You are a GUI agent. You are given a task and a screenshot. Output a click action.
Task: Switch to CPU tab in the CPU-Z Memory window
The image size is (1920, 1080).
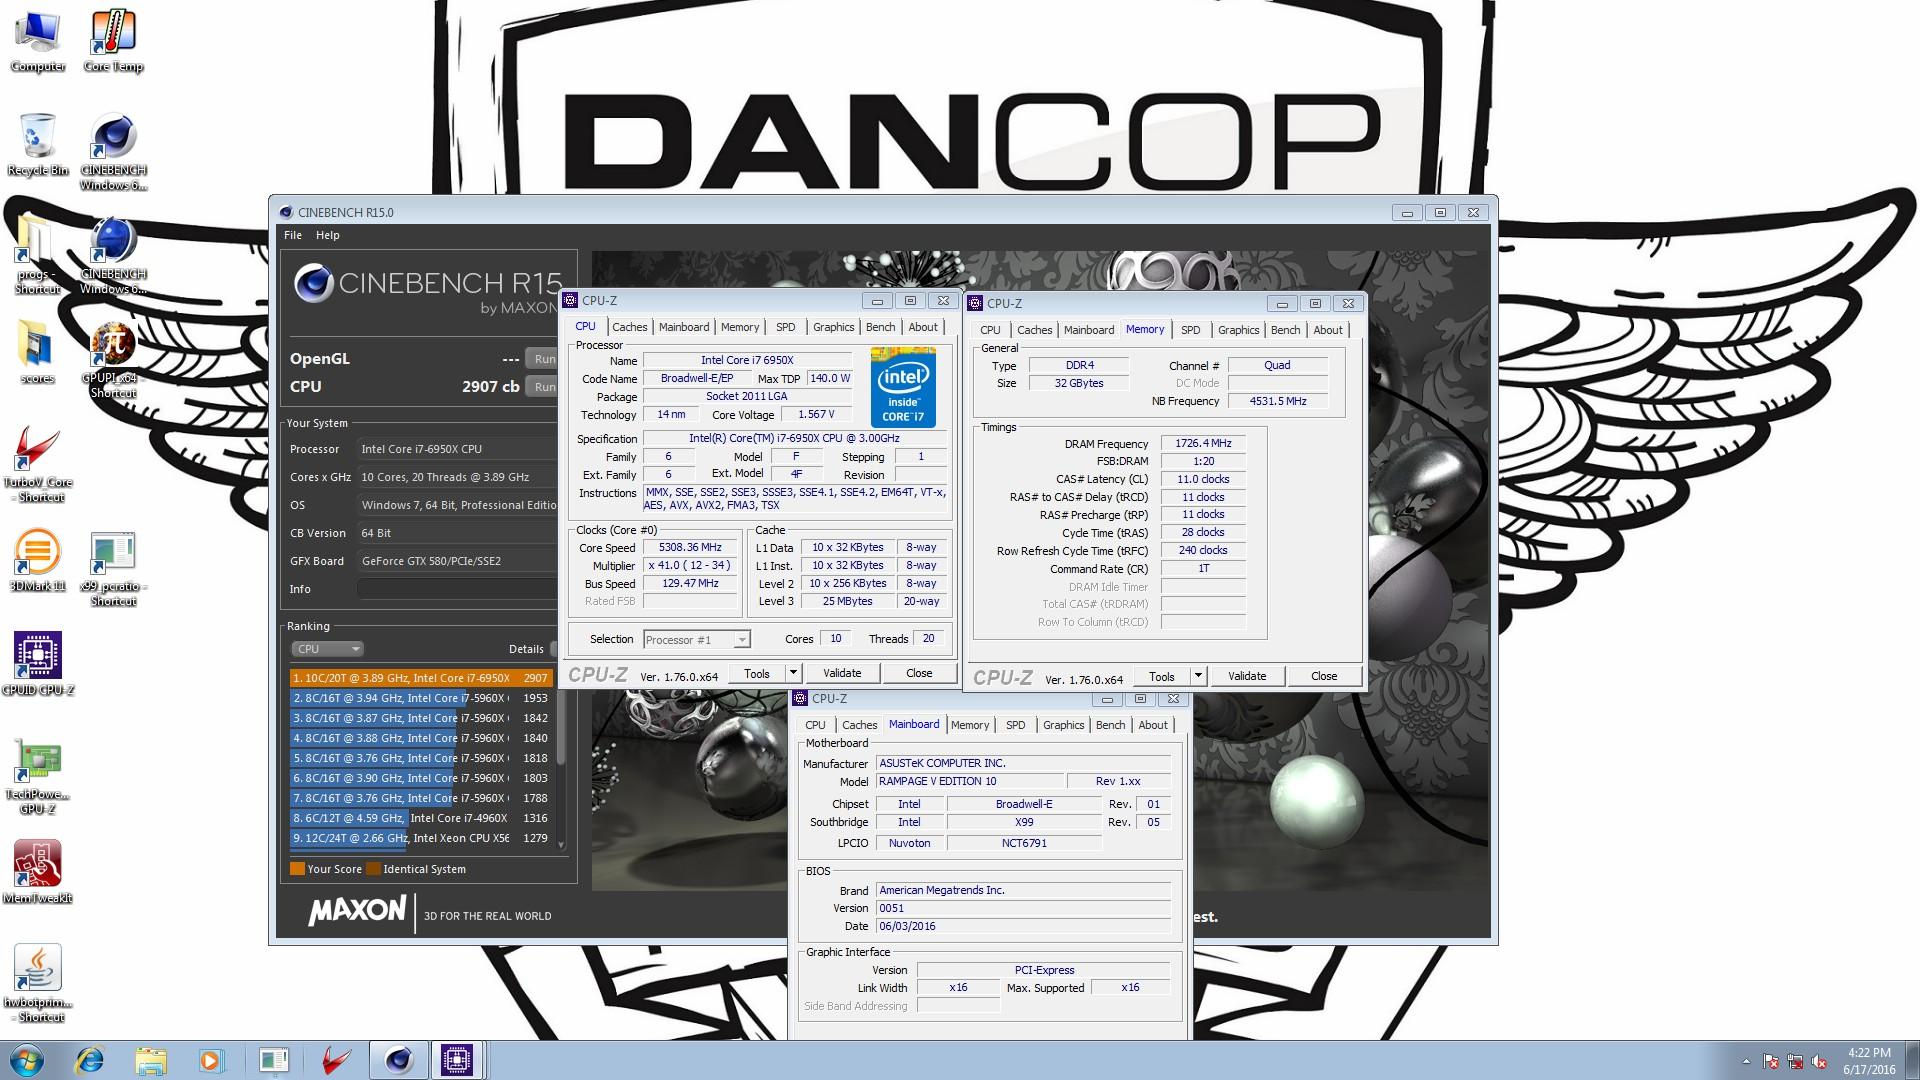(990, 330)
